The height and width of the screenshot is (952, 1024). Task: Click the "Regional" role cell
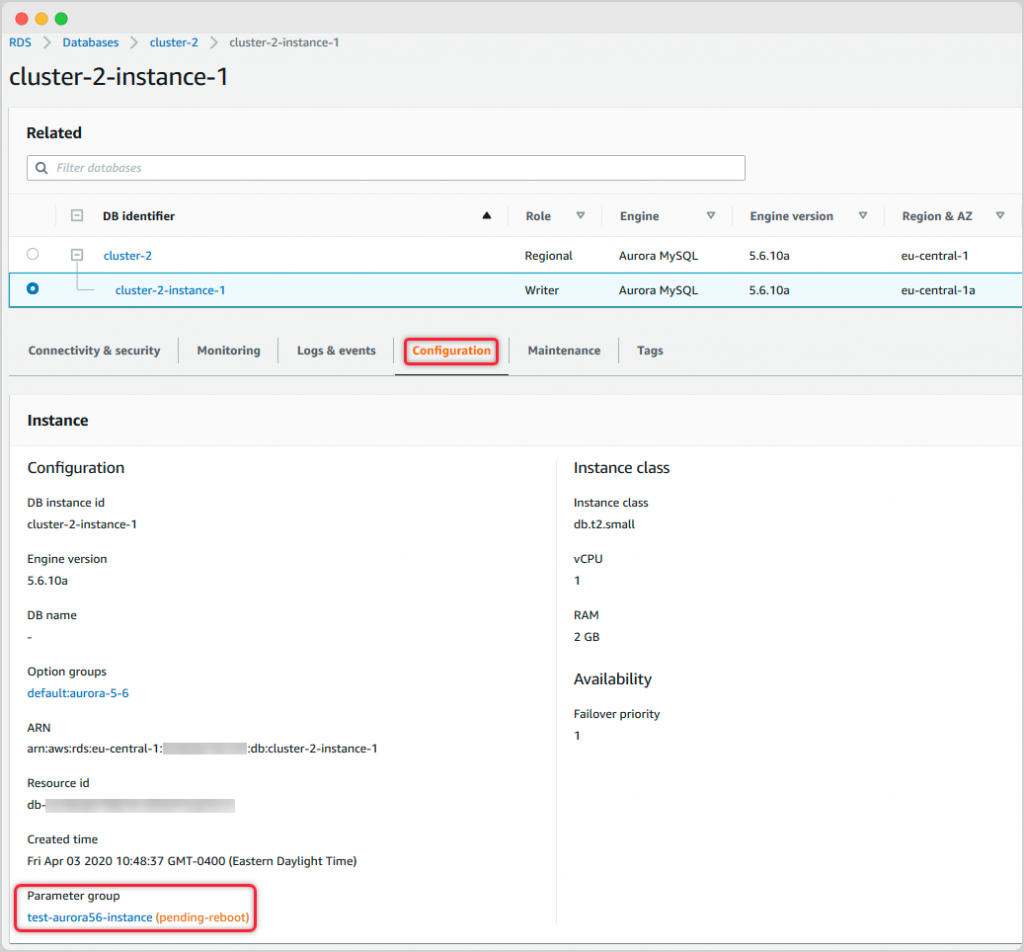click(549, 255)
